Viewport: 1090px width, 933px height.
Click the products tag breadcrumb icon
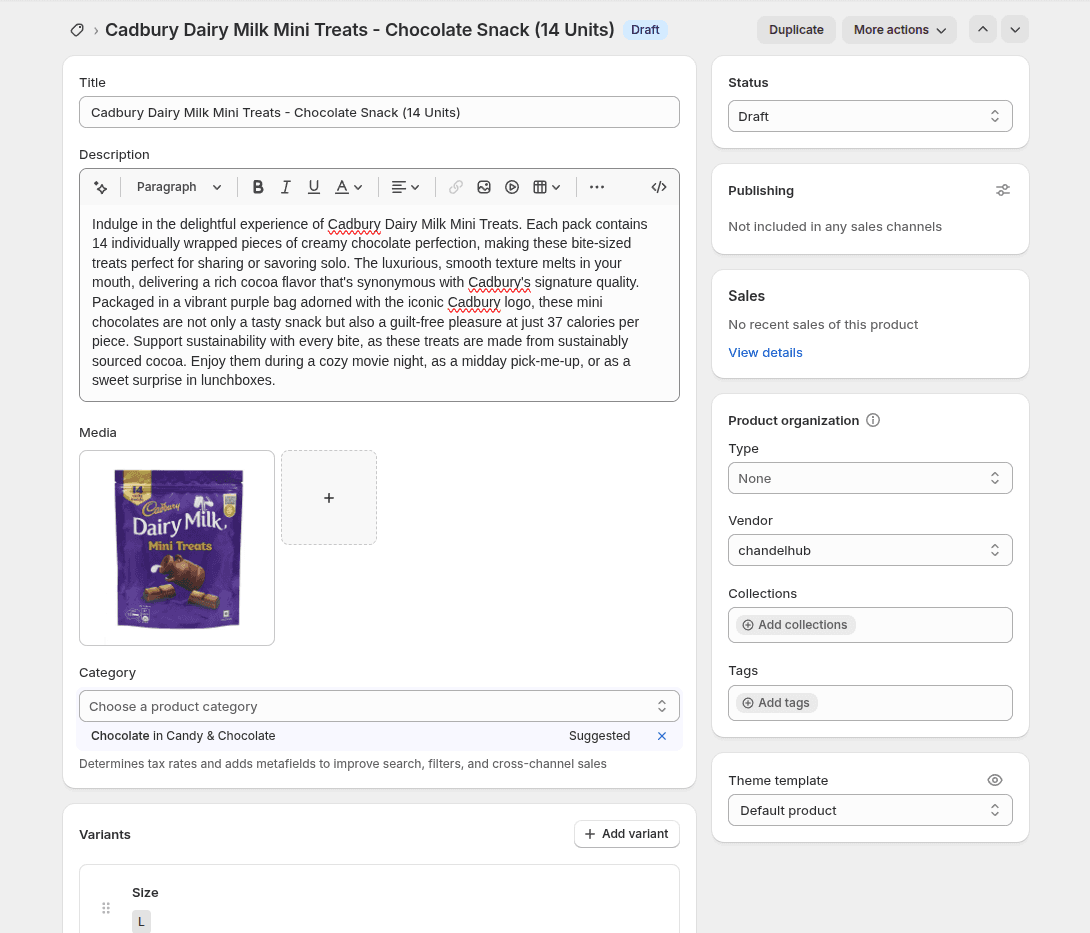pos(77,30)
